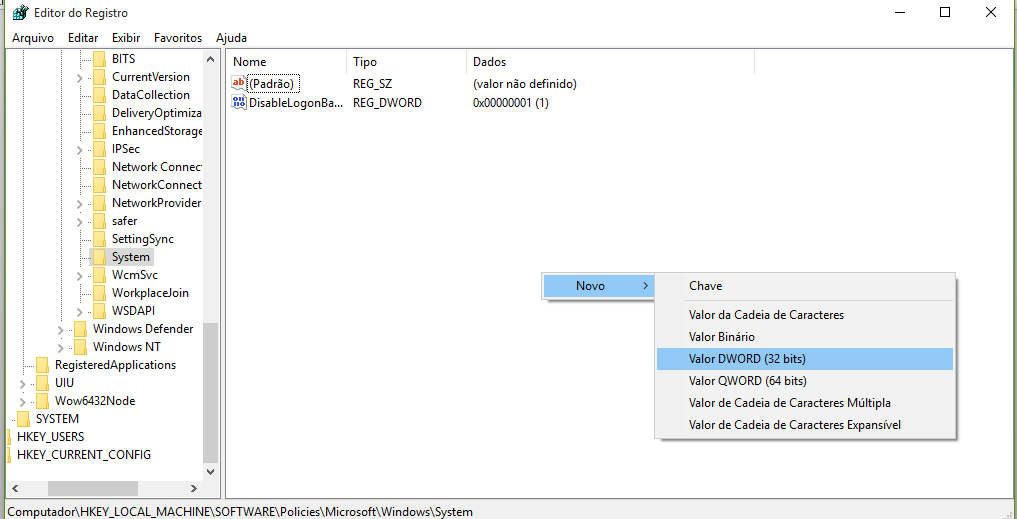Click the WorkplaceJoin folder icon
The image size is (1017, 519).
(99, 293)
